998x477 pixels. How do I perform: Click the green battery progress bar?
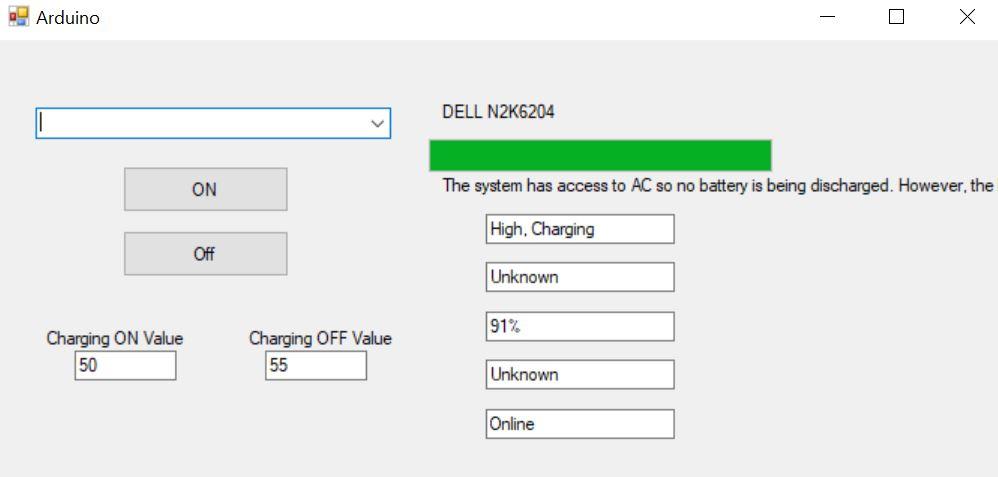click(x=600, y=155)
